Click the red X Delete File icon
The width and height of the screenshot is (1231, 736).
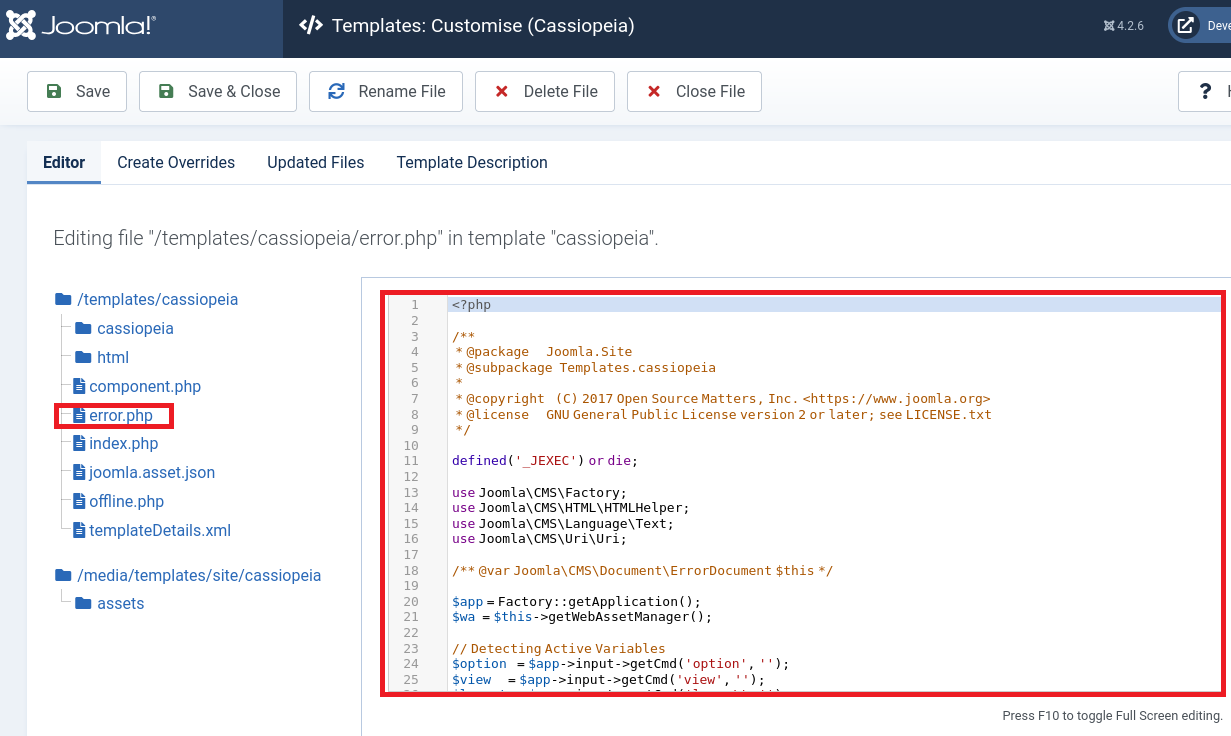coord(502,91)
